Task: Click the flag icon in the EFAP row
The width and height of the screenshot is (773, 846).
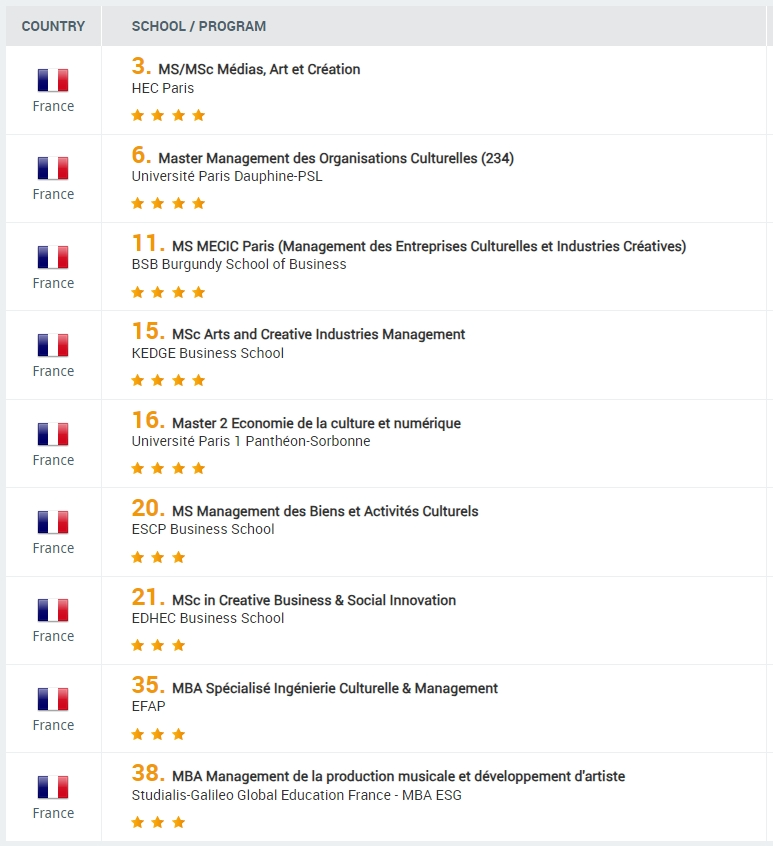Action: pos(53,699)
